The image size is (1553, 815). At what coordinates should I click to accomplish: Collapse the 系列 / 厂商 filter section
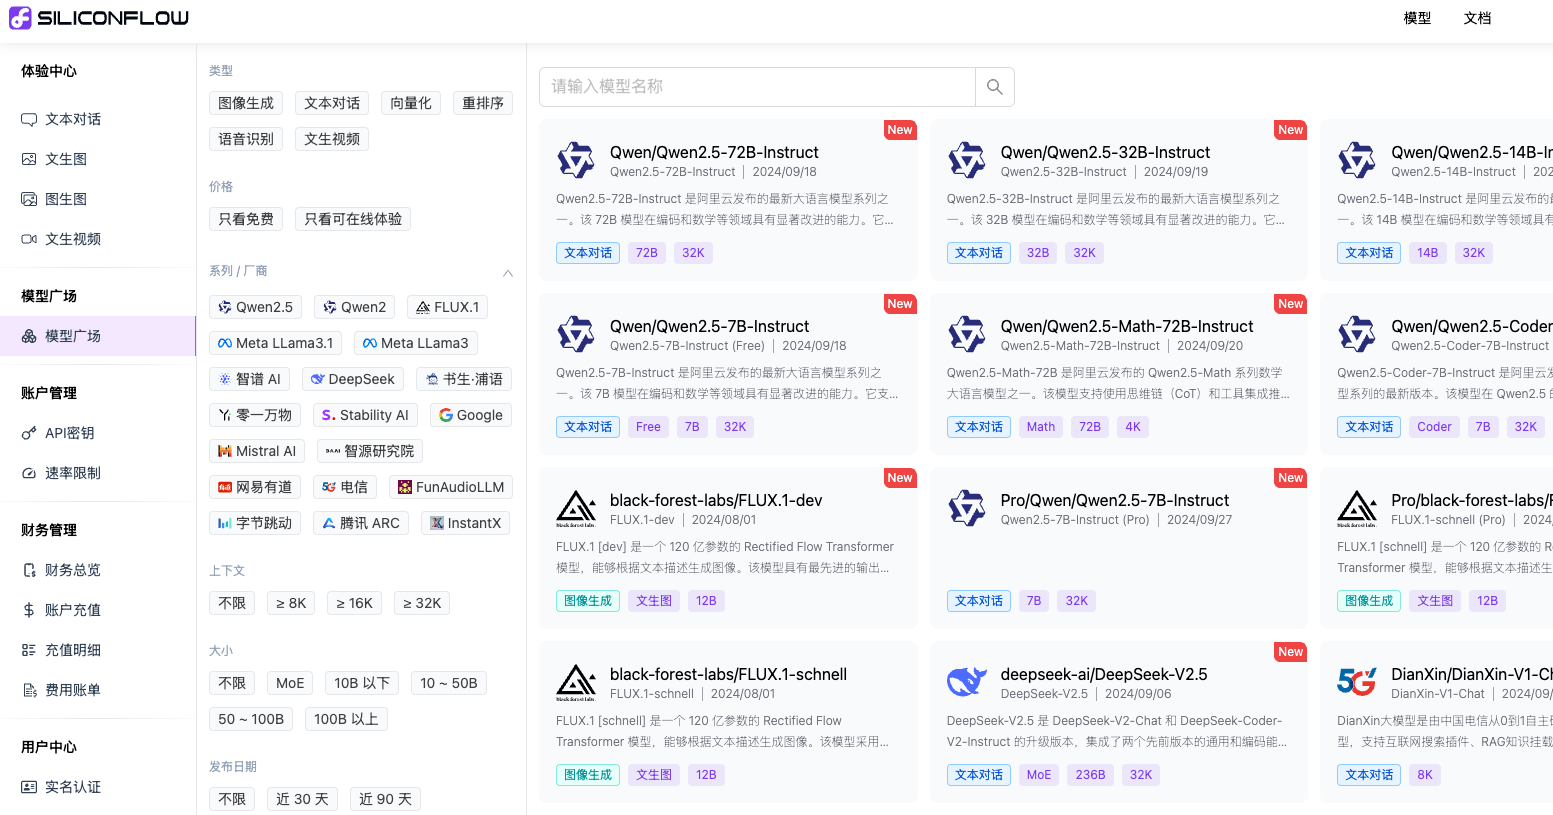point(507,272)
